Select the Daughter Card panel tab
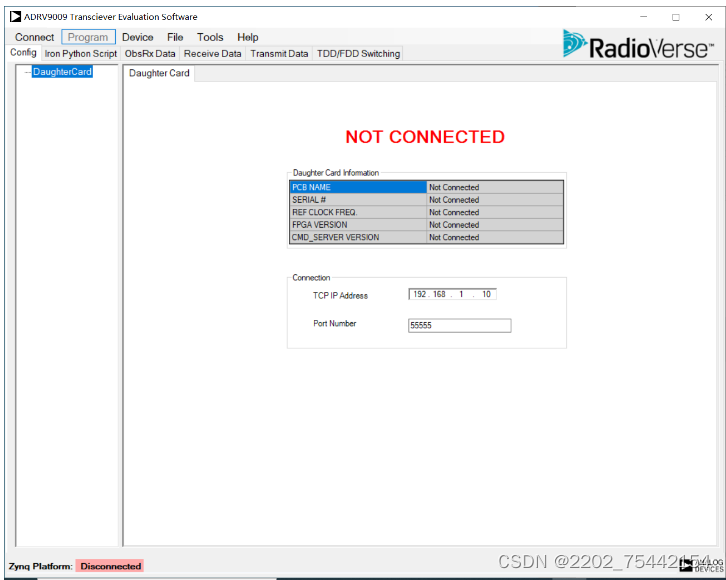The width and height of the screenshot is (726, 580). (159, 73)
